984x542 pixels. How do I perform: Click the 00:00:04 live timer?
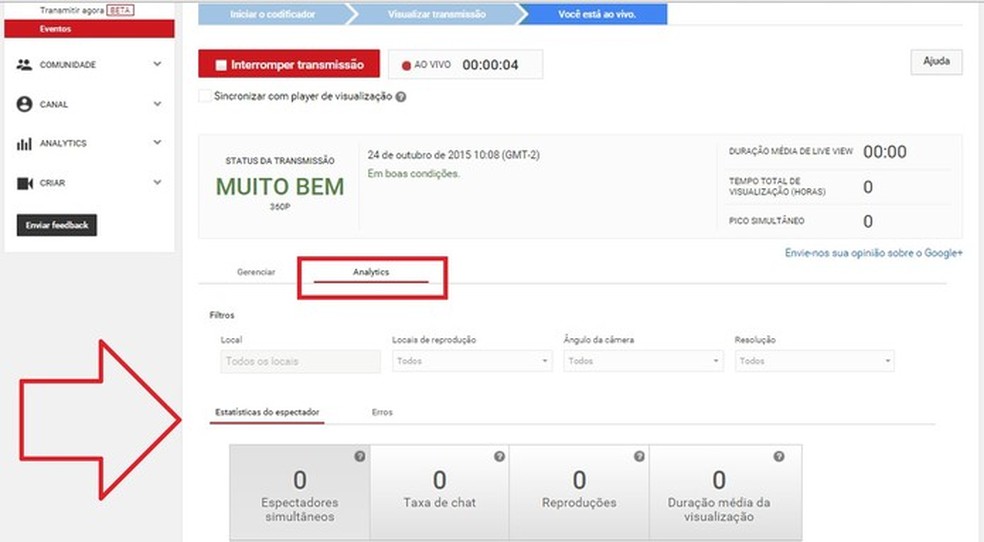click(x=490, y=65)
